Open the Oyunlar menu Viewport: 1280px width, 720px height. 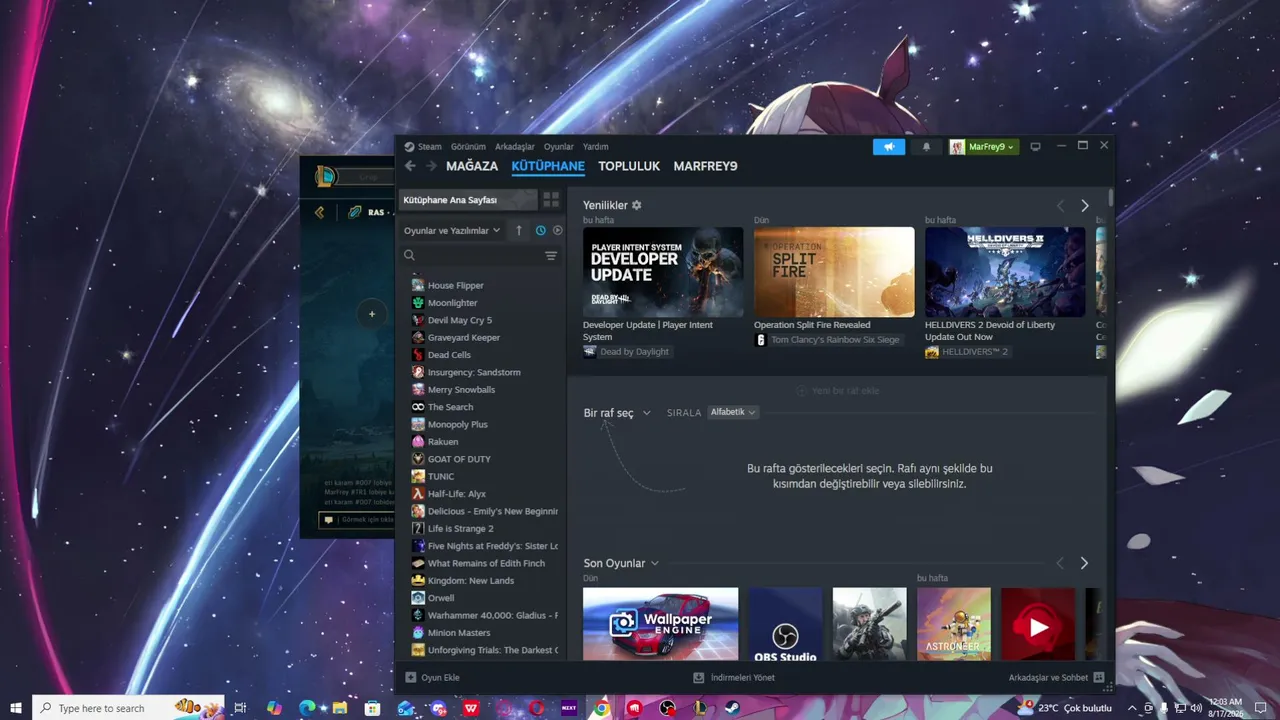click(x=559, y=147)
